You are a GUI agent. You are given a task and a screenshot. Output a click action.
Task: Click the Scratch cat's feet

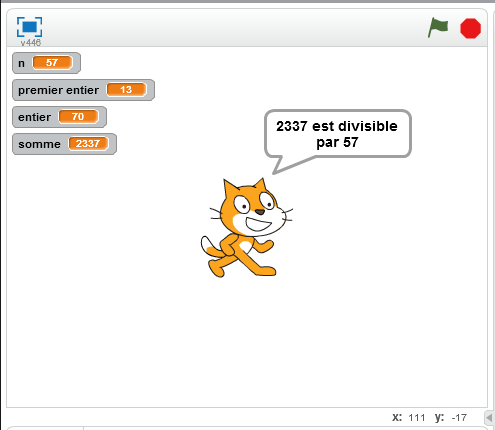243,269
